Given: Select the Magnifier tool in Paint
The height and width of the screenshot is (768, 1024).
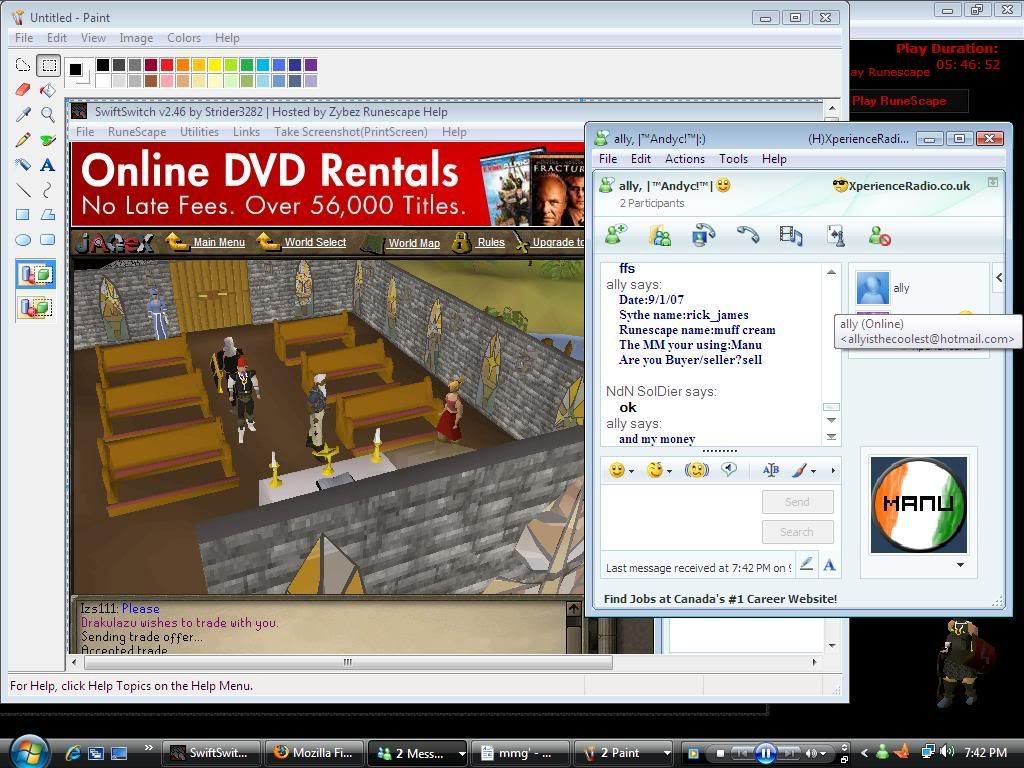Looking at the screenshot, I should tap(48, 115).
